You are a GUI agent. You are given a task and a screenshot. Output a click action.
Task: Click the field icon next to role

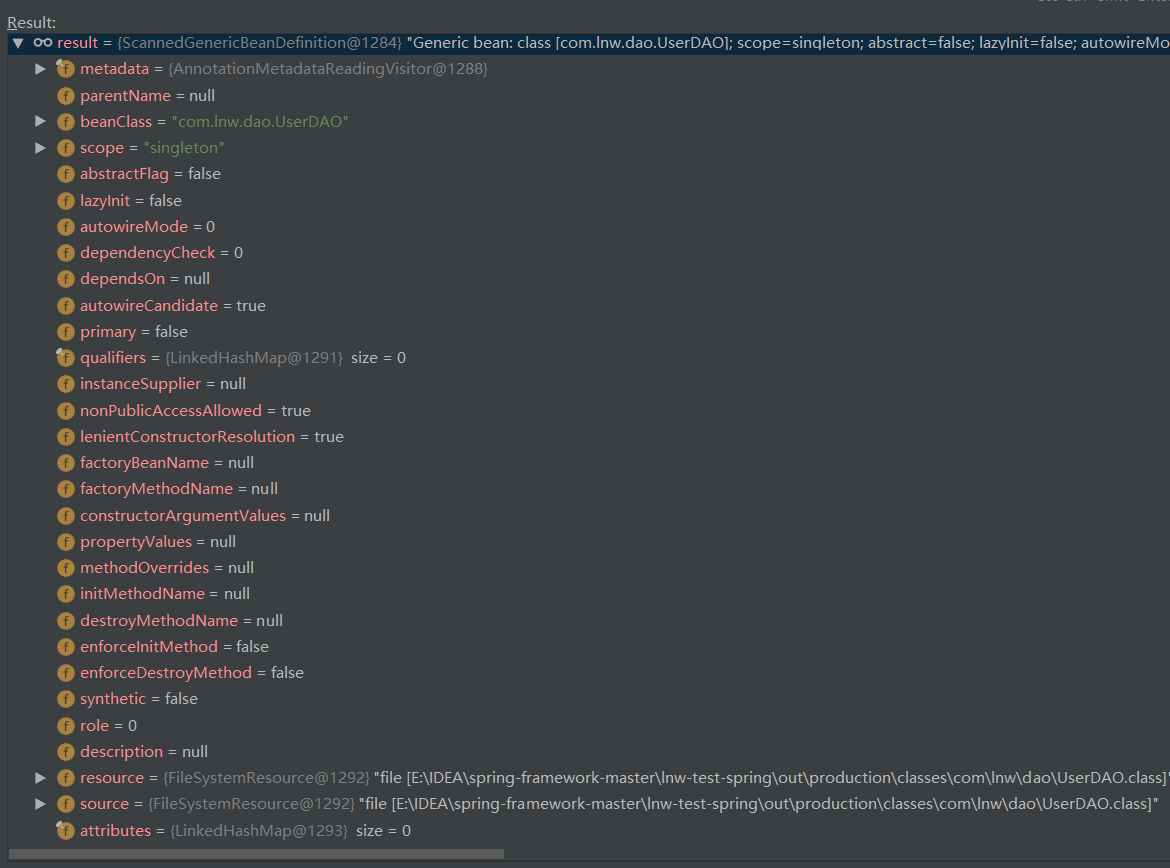click(x=66, y=725)
